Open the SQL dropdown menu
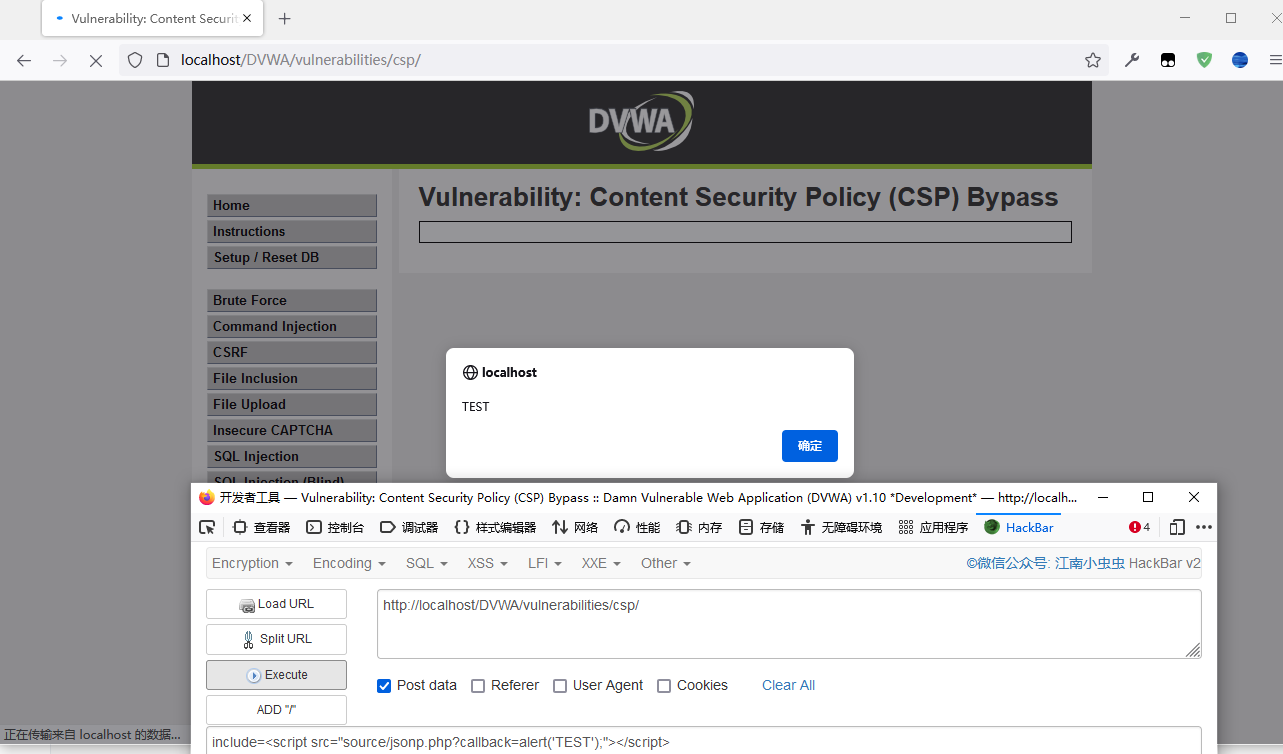This screenshot has height=754, width=1283. (427, 563)
